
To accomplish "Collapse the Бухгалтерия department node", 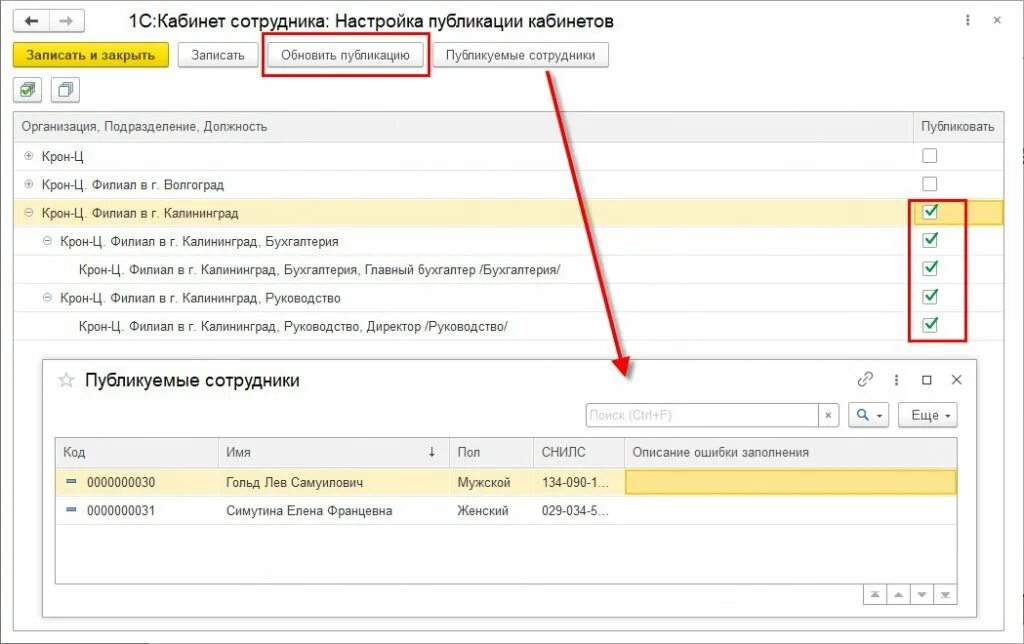I will pos(47,240).
